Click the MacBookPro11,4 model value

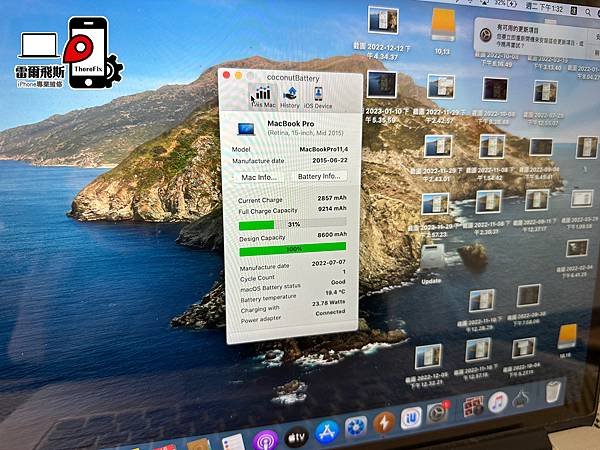(323, 149)
